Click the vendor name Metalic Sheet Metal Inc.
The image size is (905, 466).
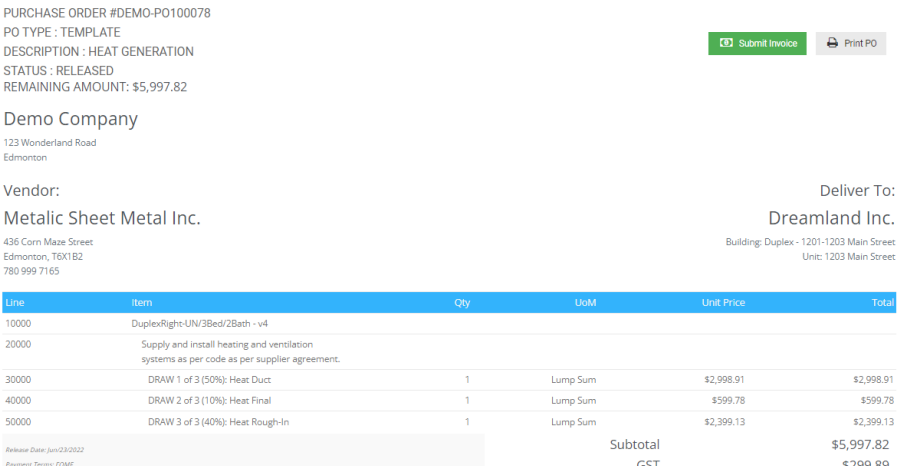point(102,218)
